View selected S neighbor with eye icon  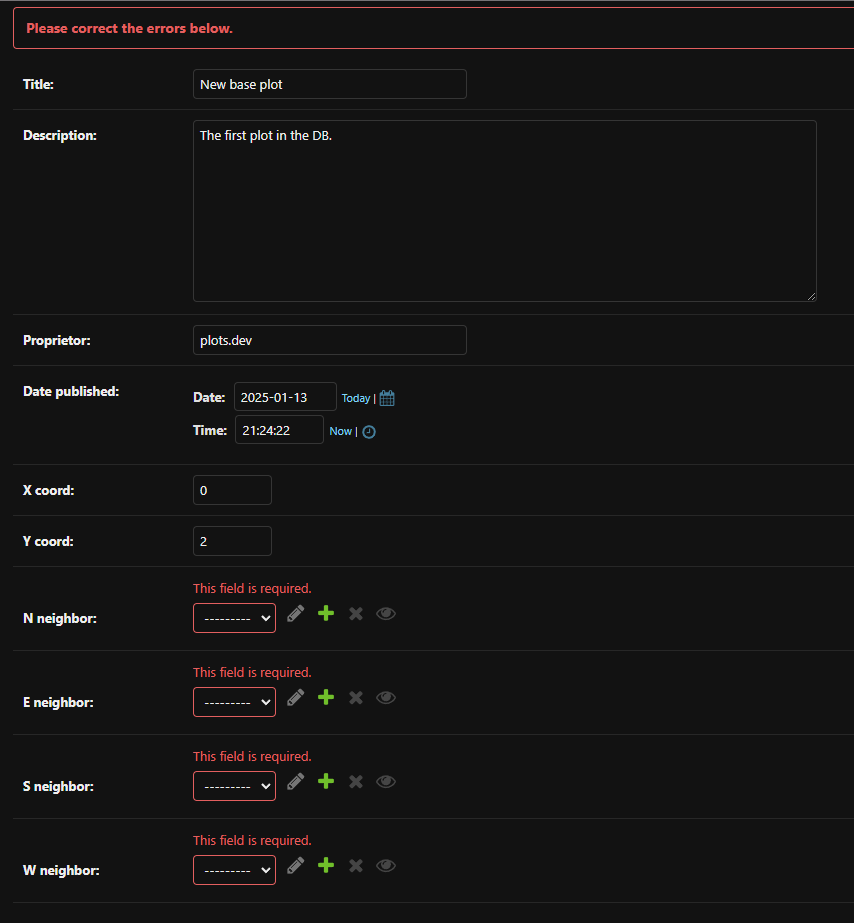386,782
